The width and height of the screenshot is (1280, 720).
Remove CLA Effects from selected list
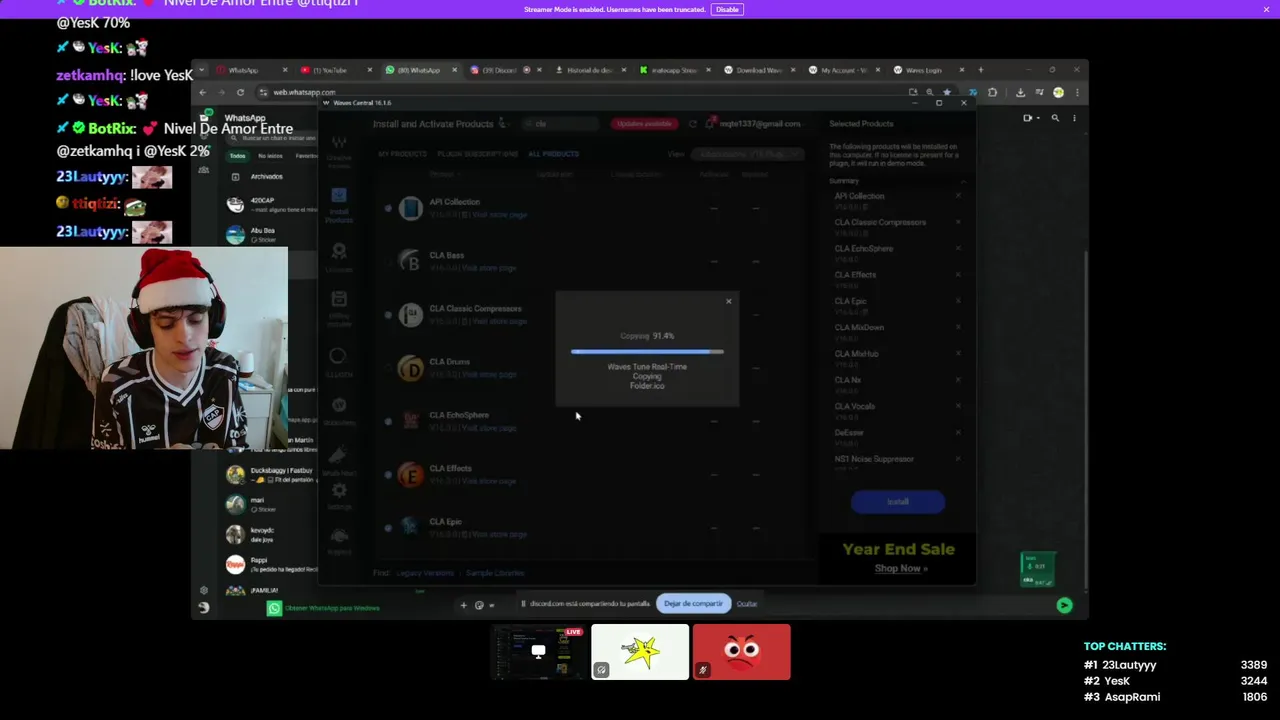point(958,275)
